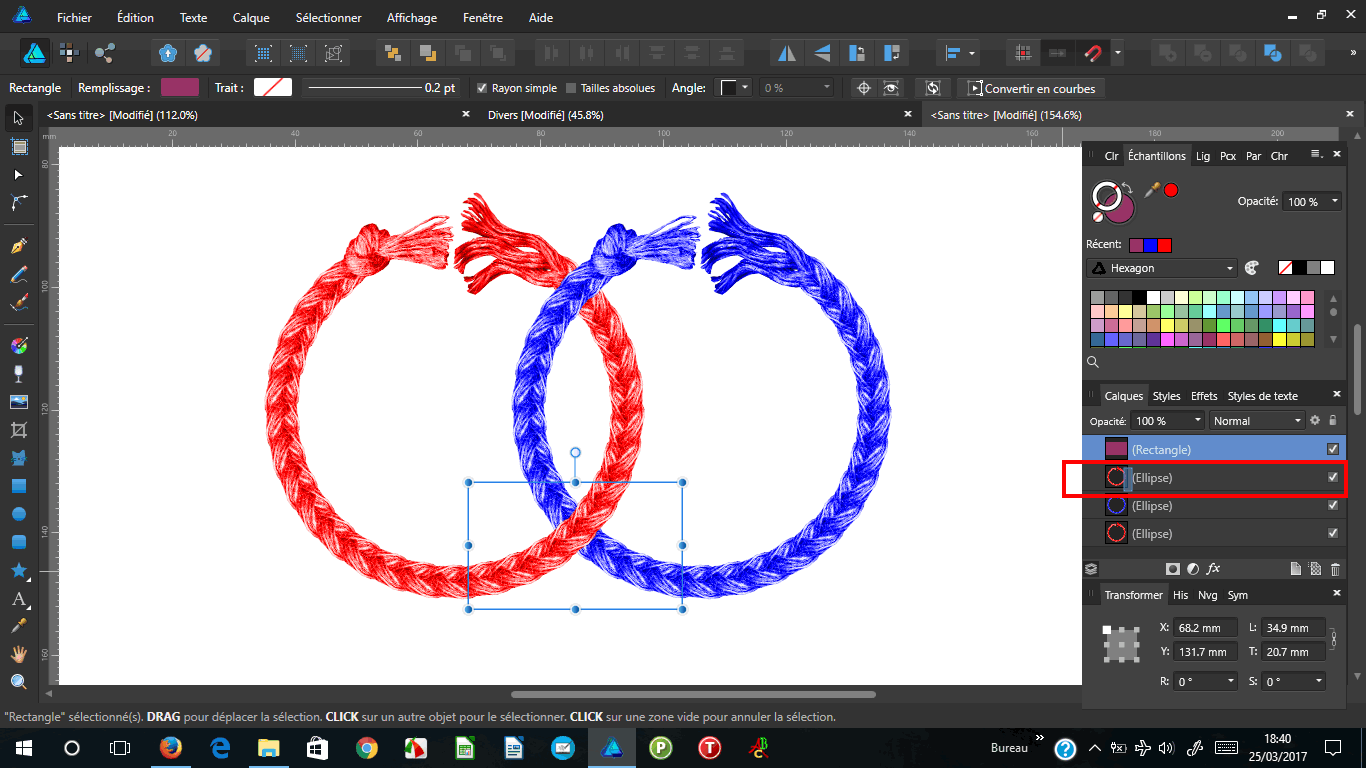Click the fx layer effects icon

click(1213, 568)
